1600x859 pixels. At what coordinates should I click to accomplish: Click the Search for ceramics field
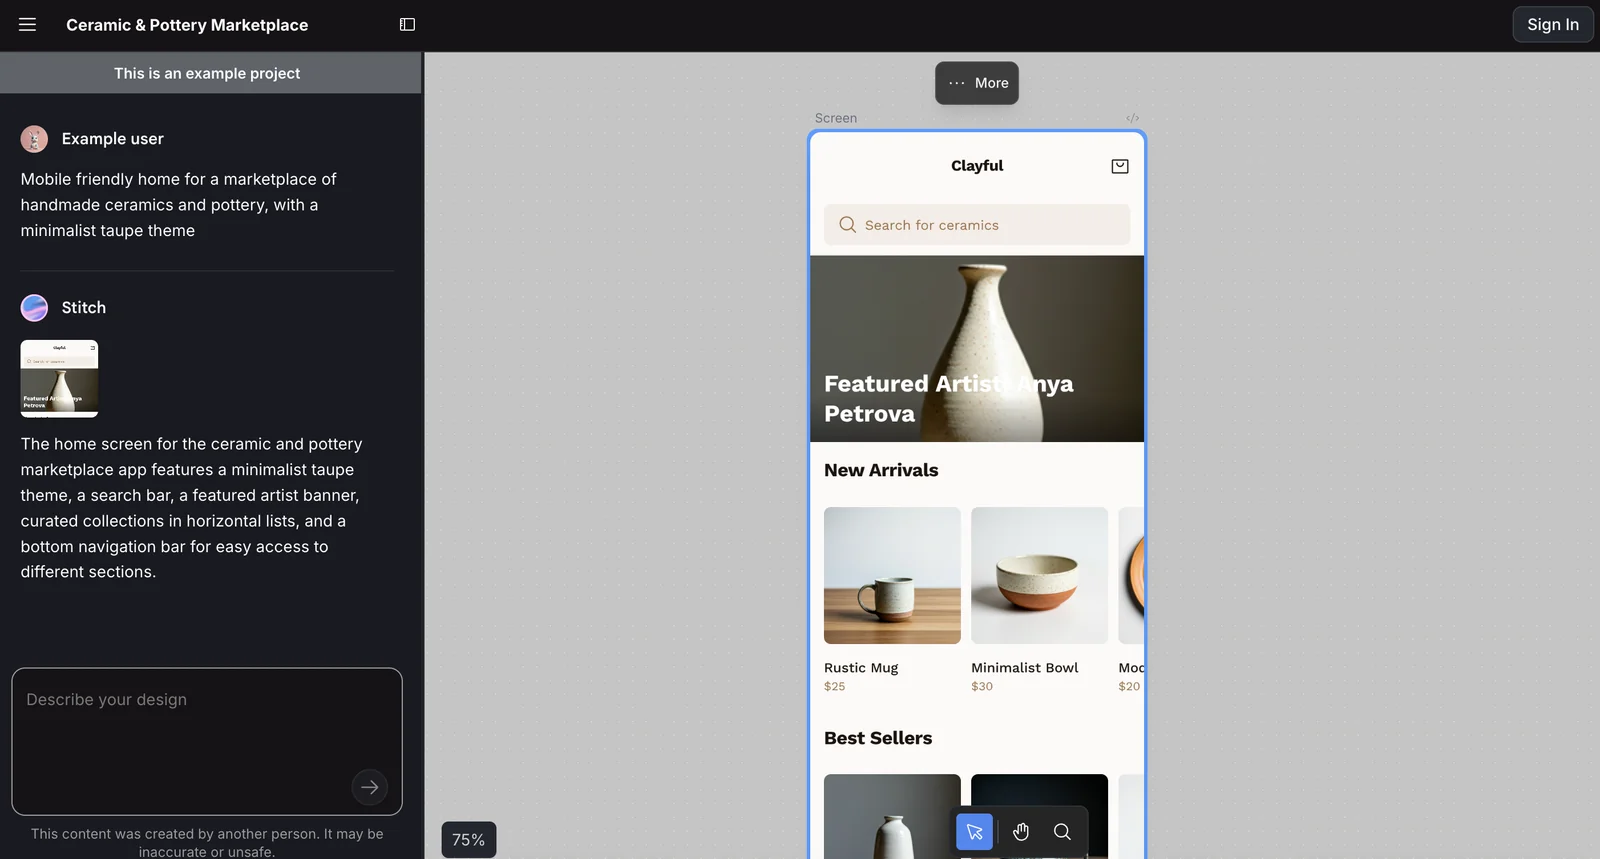click(976, 225)
